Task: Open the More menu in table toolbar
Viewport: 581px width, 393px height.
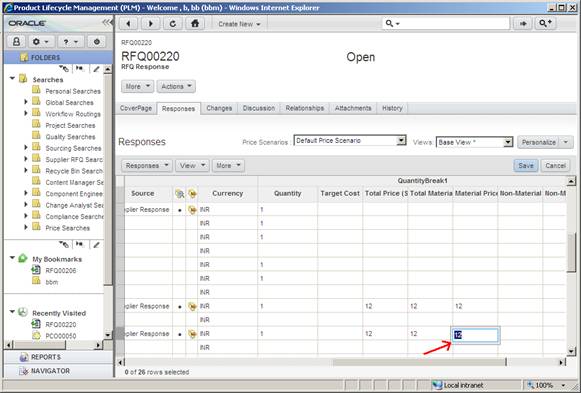Action: point(228,166)
